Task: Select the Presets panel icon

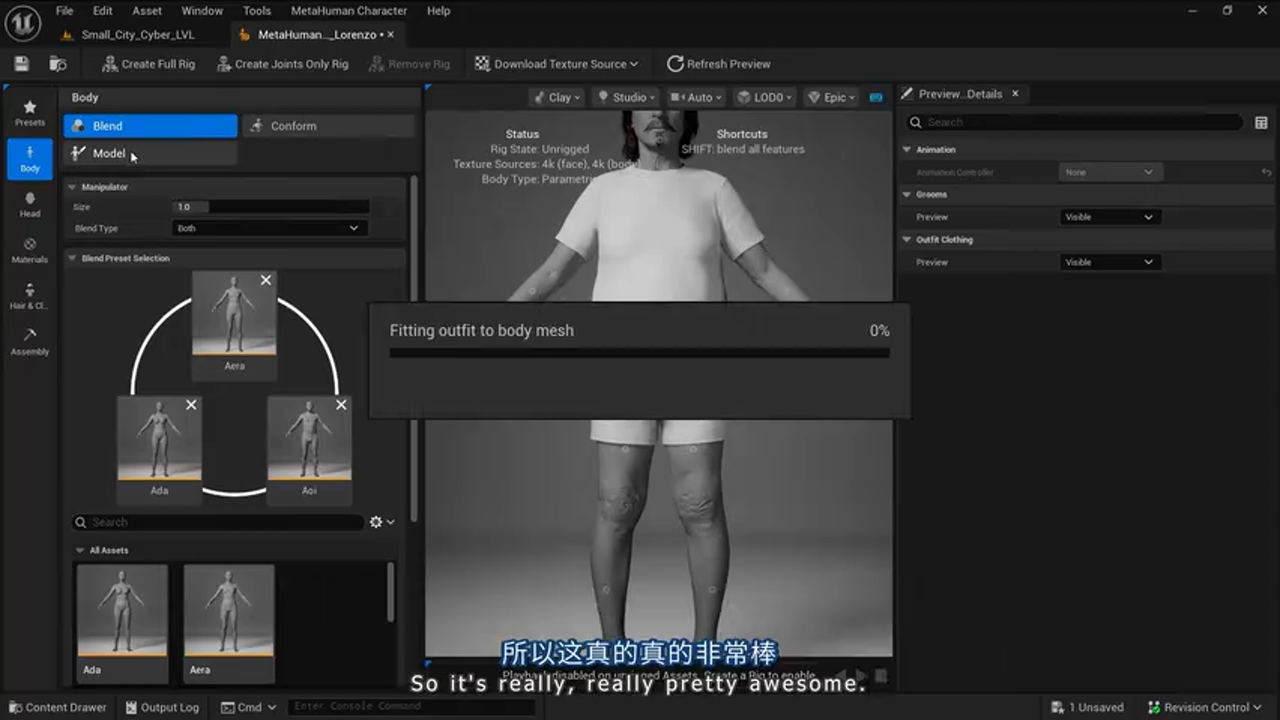Action: (30, 110)
